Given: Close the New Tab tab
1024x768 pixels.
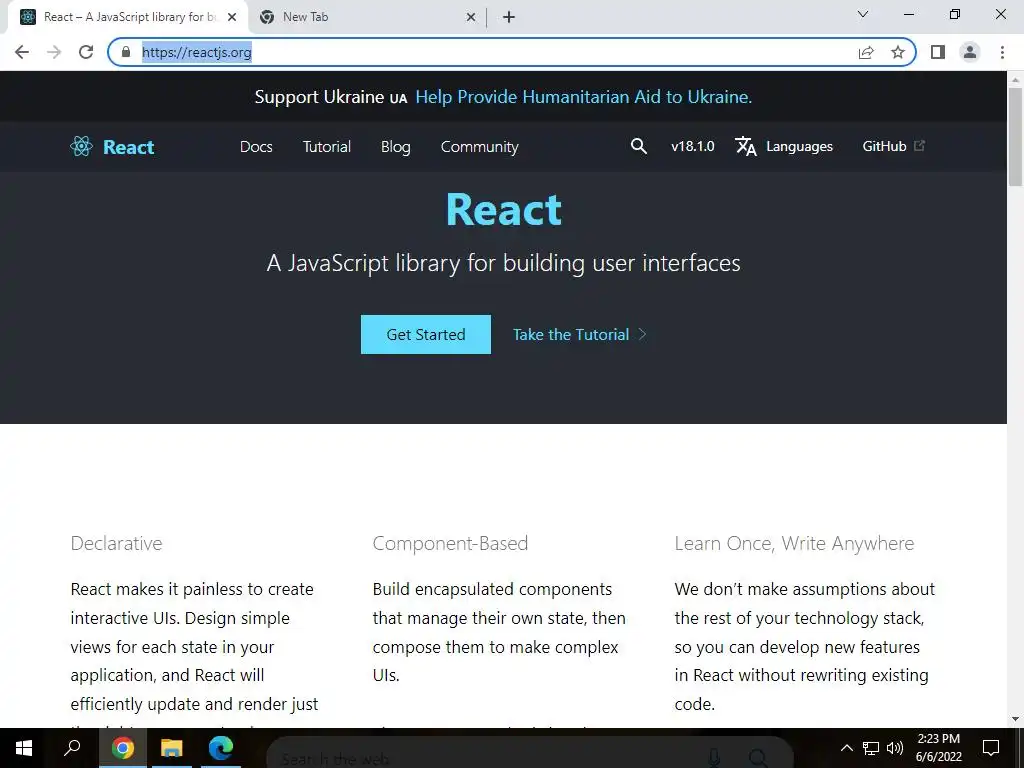Looking at the screenshot, I should [x=471, y=17].
